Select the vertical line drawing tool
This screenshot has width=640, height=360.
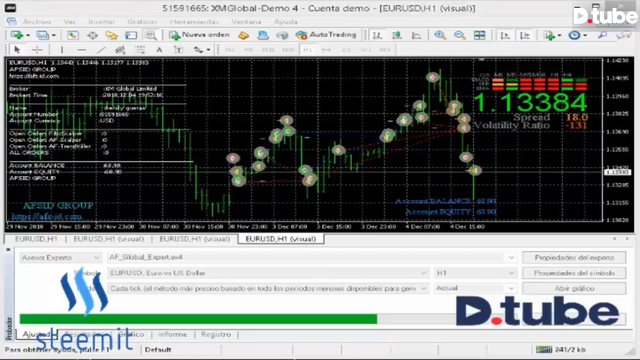62,50
